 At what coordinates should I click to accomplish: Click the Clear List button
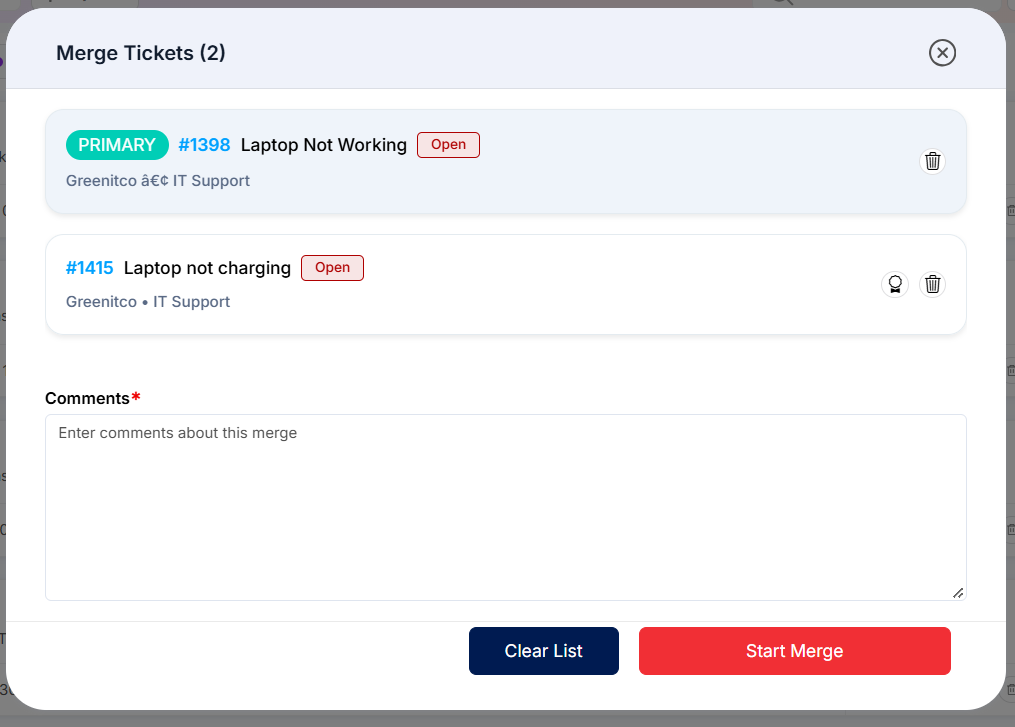[544, 651]
